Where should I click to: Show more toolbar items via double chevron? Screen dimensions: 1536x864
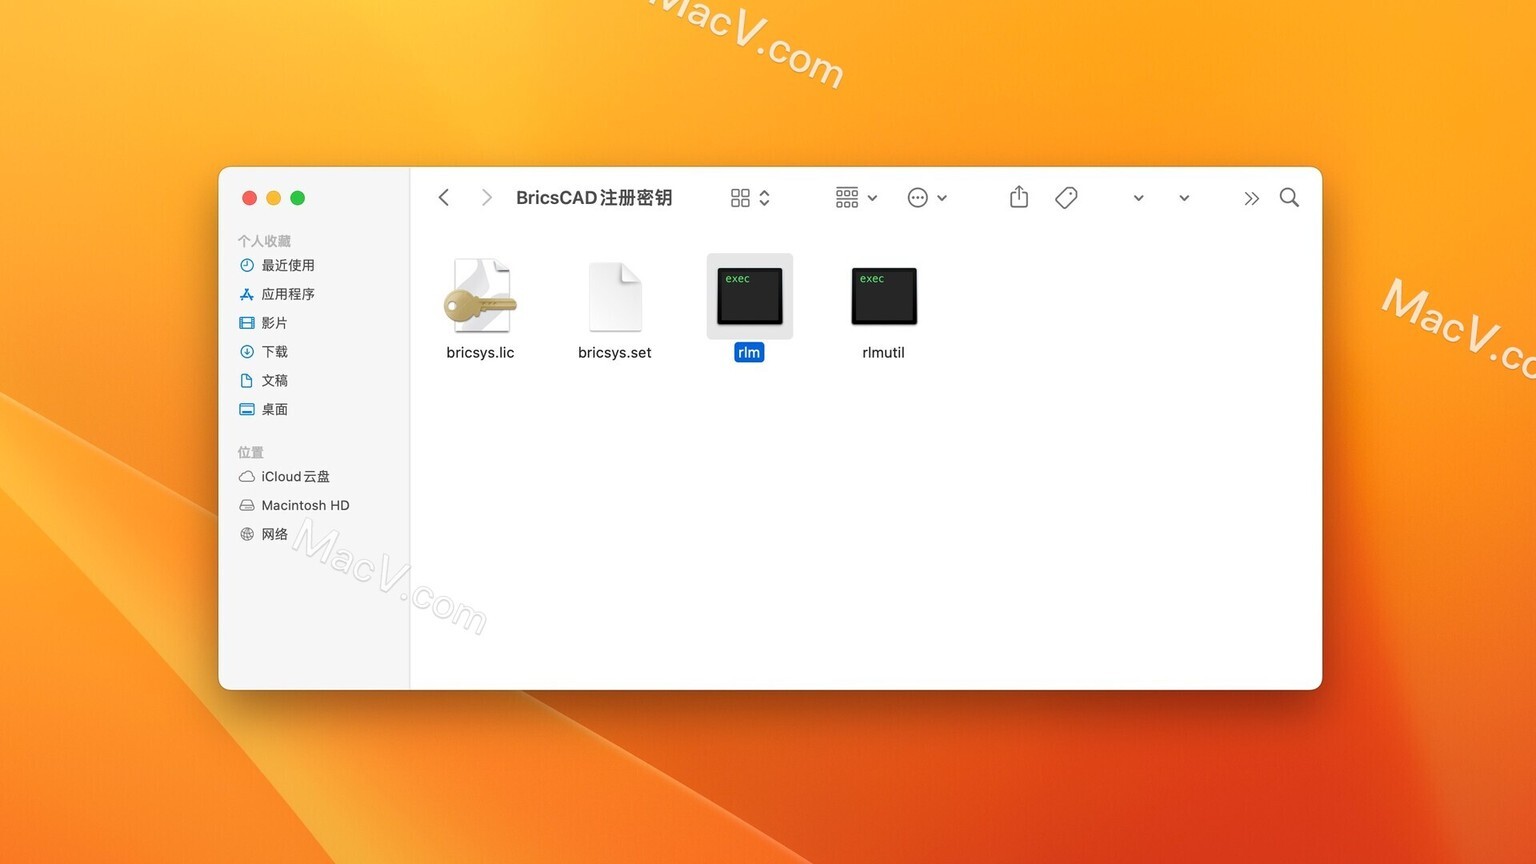click(x=1251, y=198)
